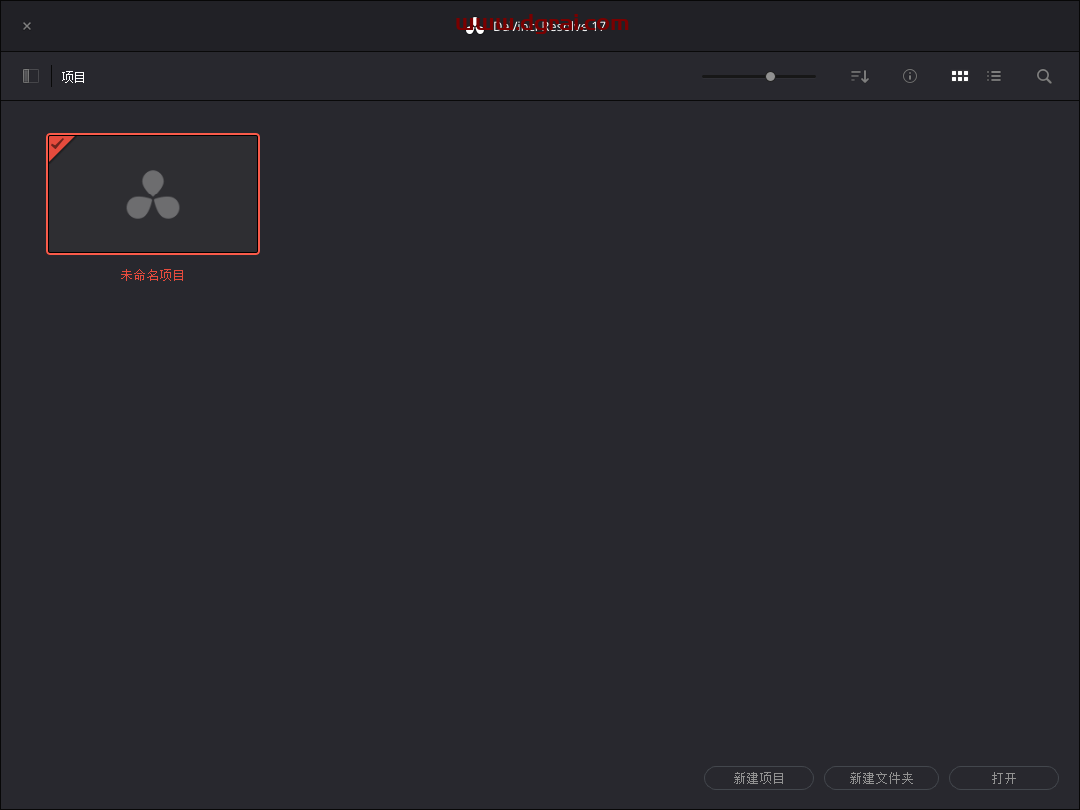The width and height of the screenshot is (1080, 810).
Task: Show project info via the info icon
Action: coord(910,76)
